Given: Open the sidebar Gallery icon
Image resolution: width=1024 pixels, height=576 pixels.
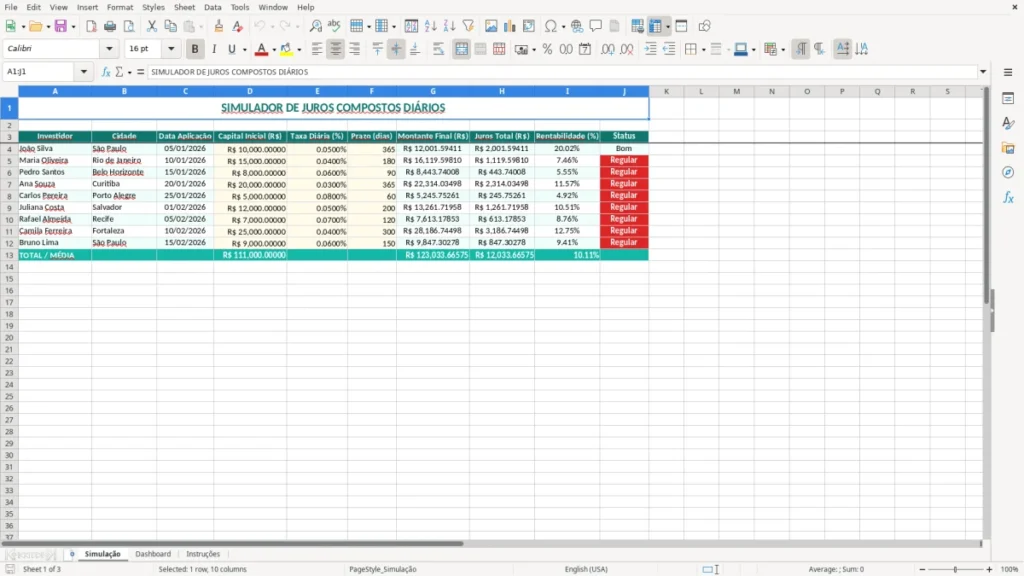Looking at the screenshot, I should [x=1008, y=148].
